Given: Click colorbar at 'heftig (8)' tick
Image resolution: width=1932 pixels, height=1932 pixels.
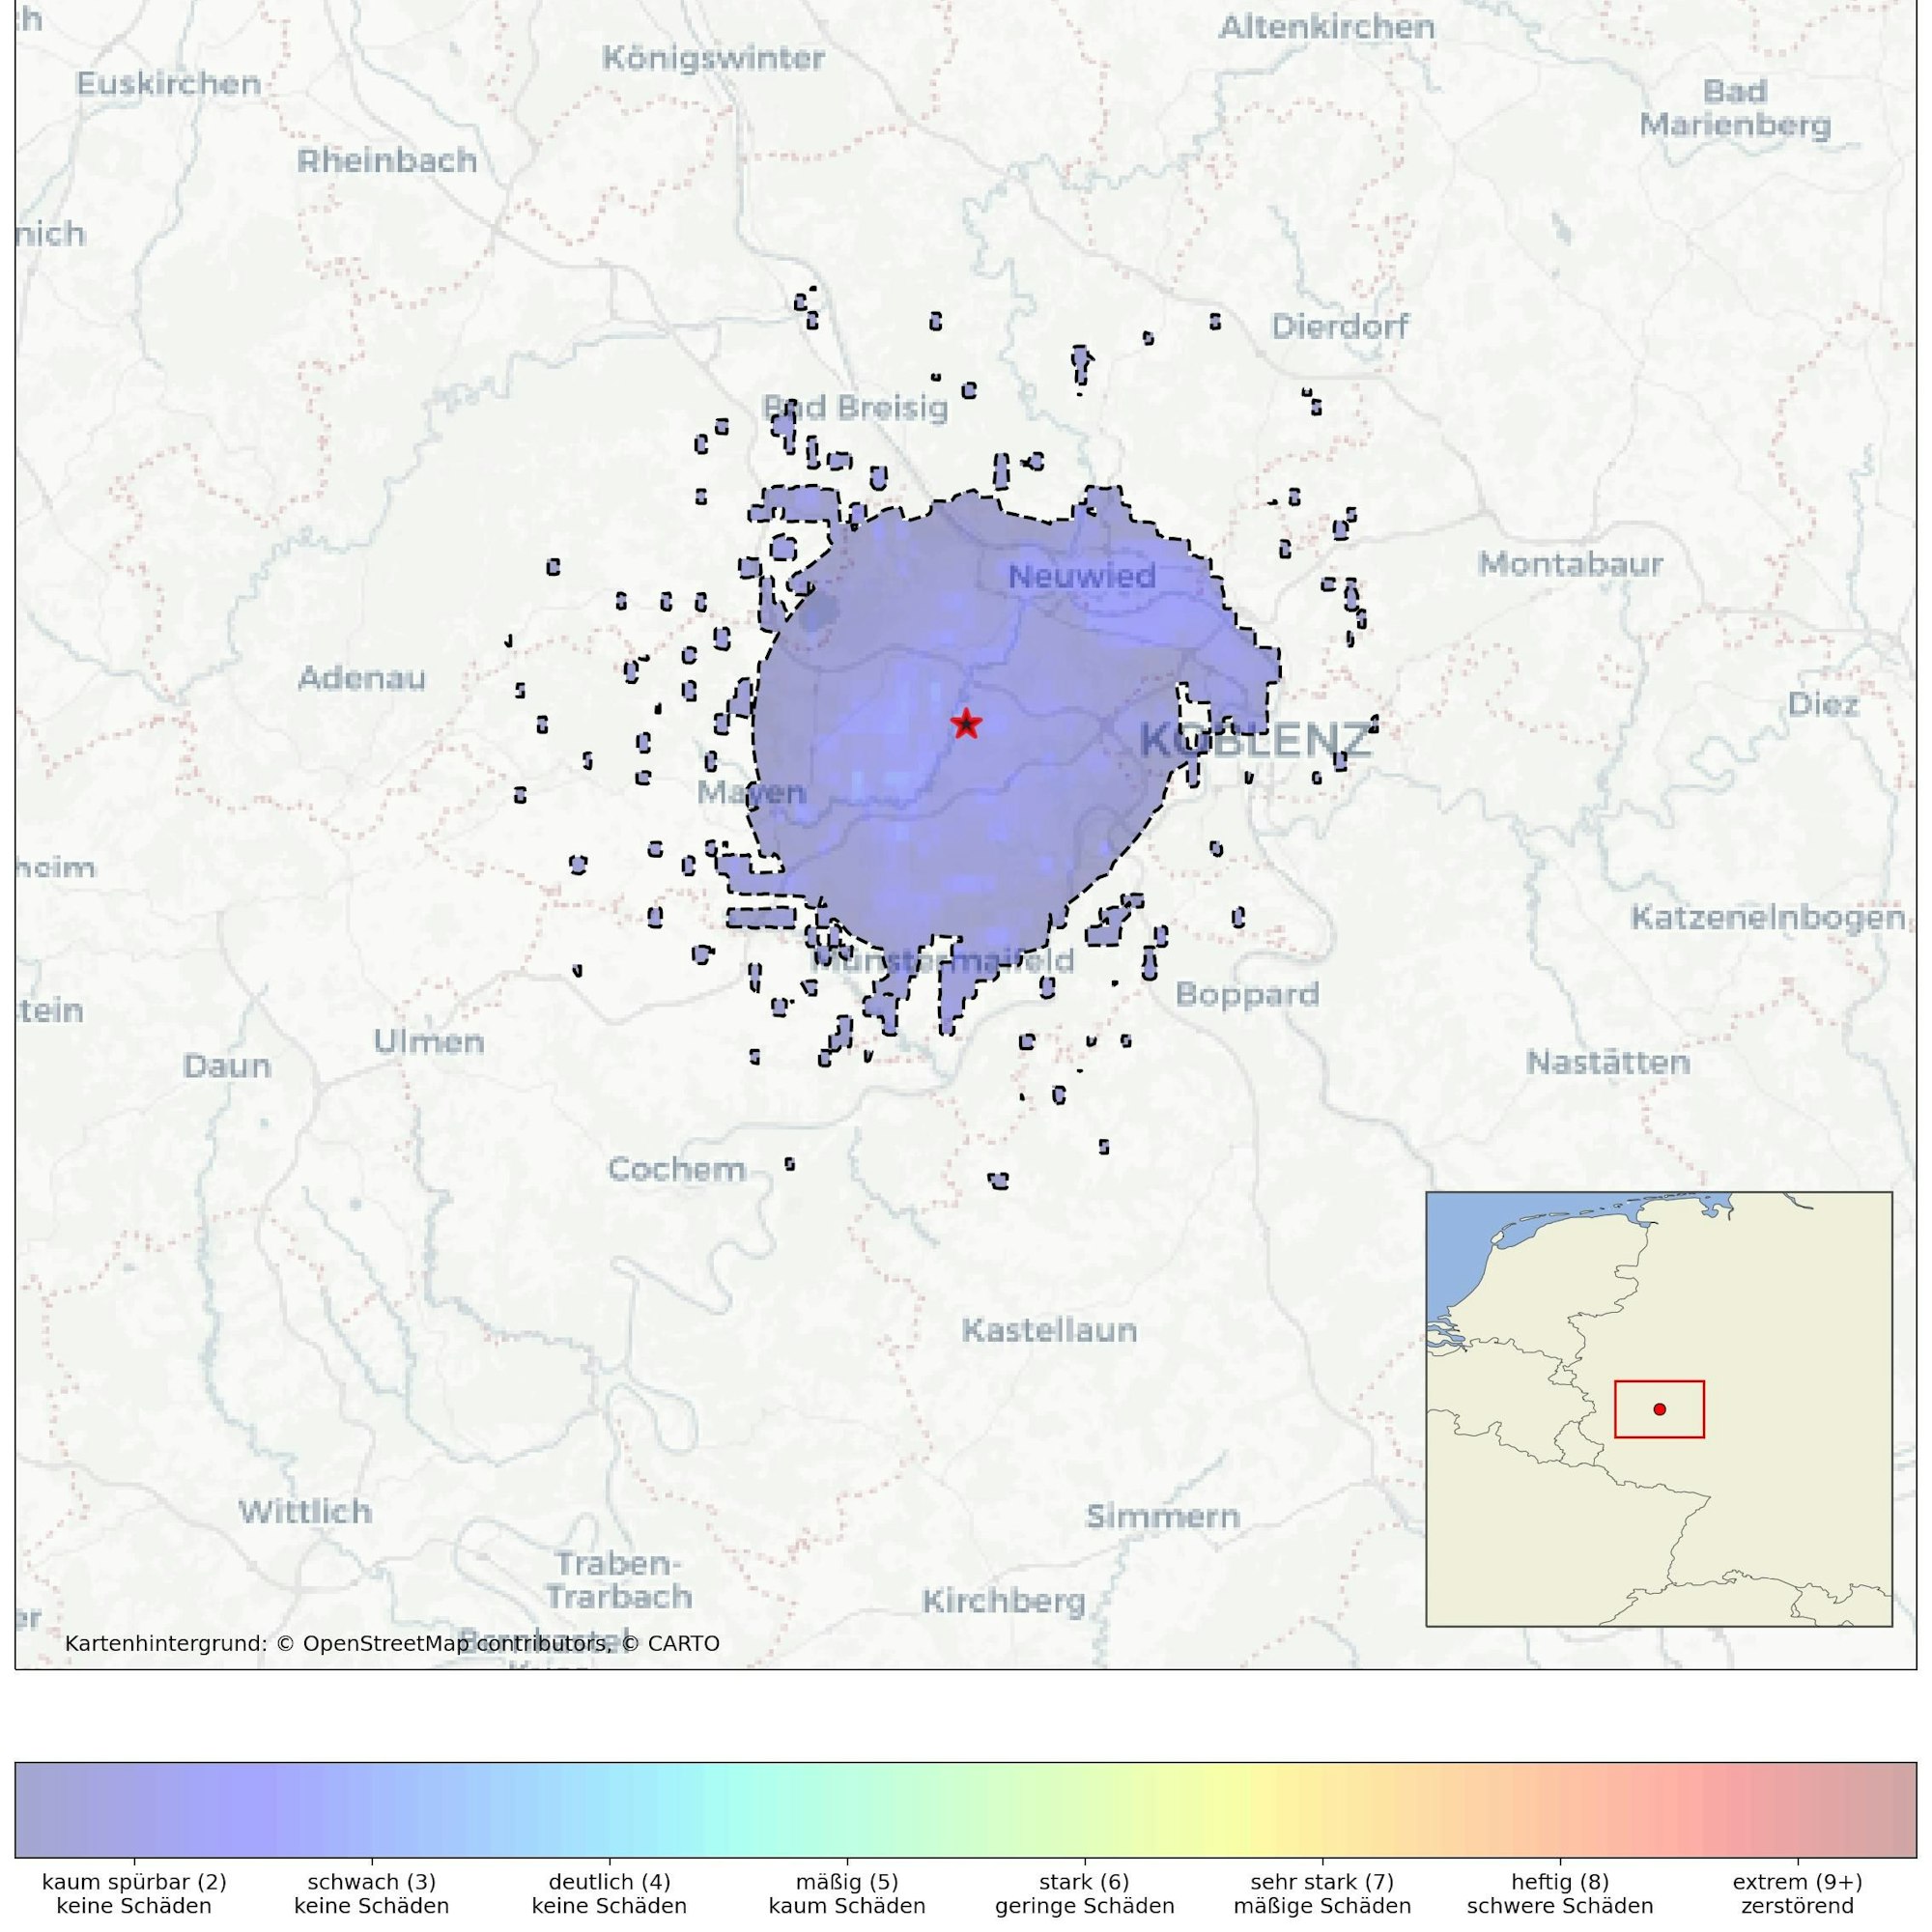Looking at the screenshot, I should 1560,1810.
